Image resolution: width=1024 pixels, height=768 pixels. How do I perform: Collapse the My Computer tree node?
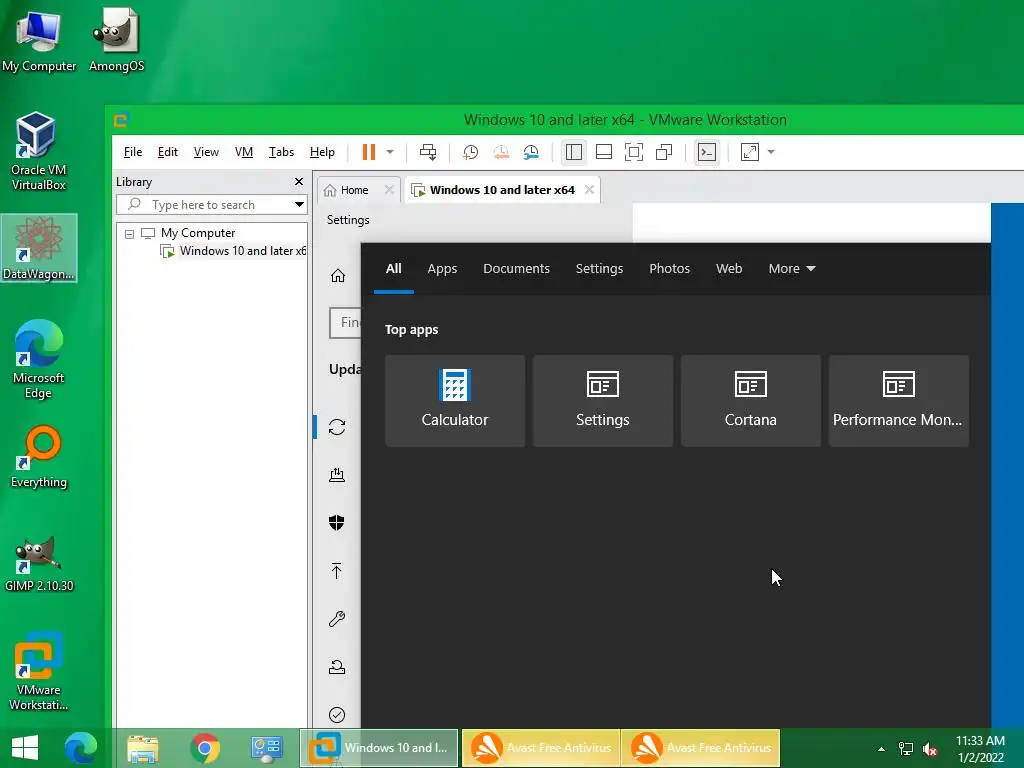coord(129,233)
